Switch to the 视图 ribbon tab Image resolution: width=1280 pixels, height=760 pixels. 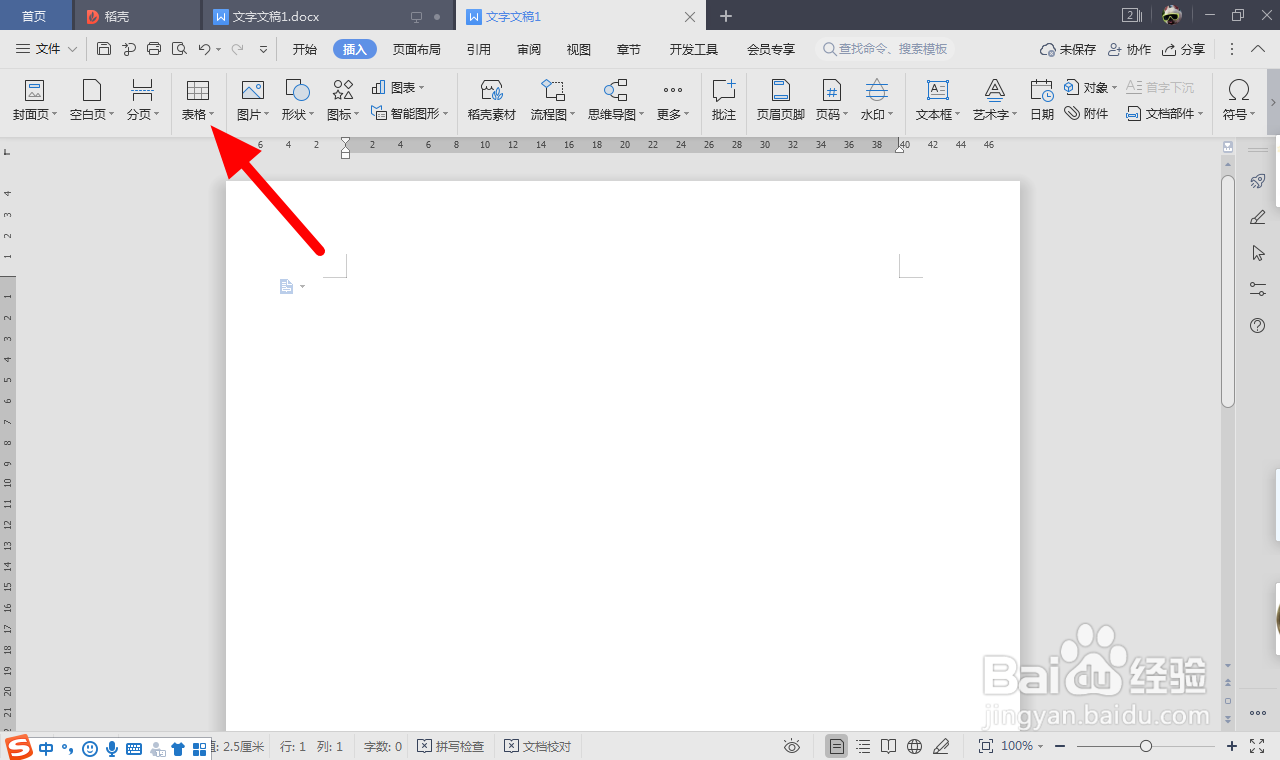[578, 49]
